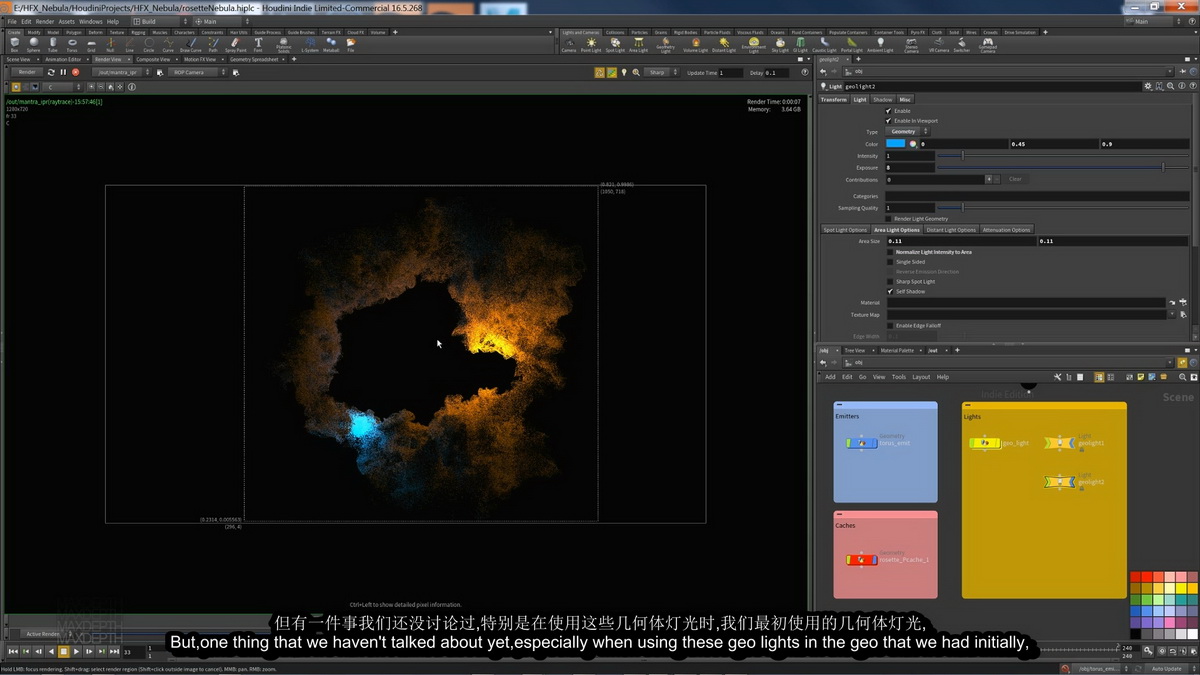The image size is (1200, 675).
Task: Select the Sphere shelf tool
Action: (33, 45)
